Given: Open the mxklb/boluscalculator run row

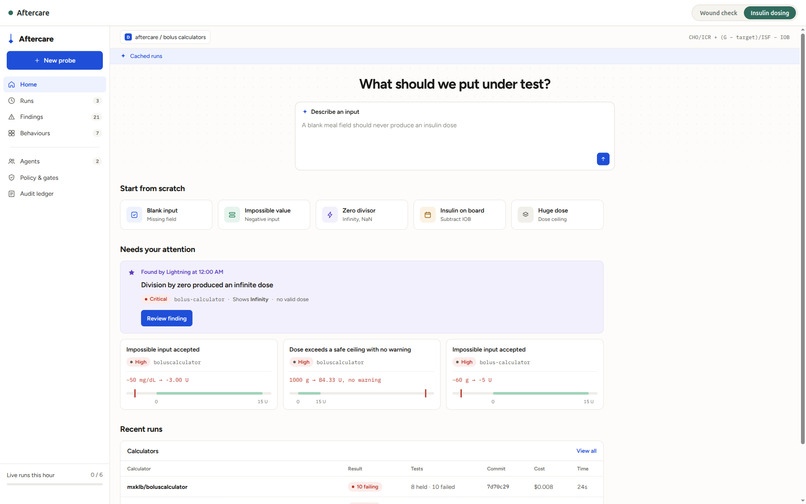Looking at the screenshot, I should [361, 487].
